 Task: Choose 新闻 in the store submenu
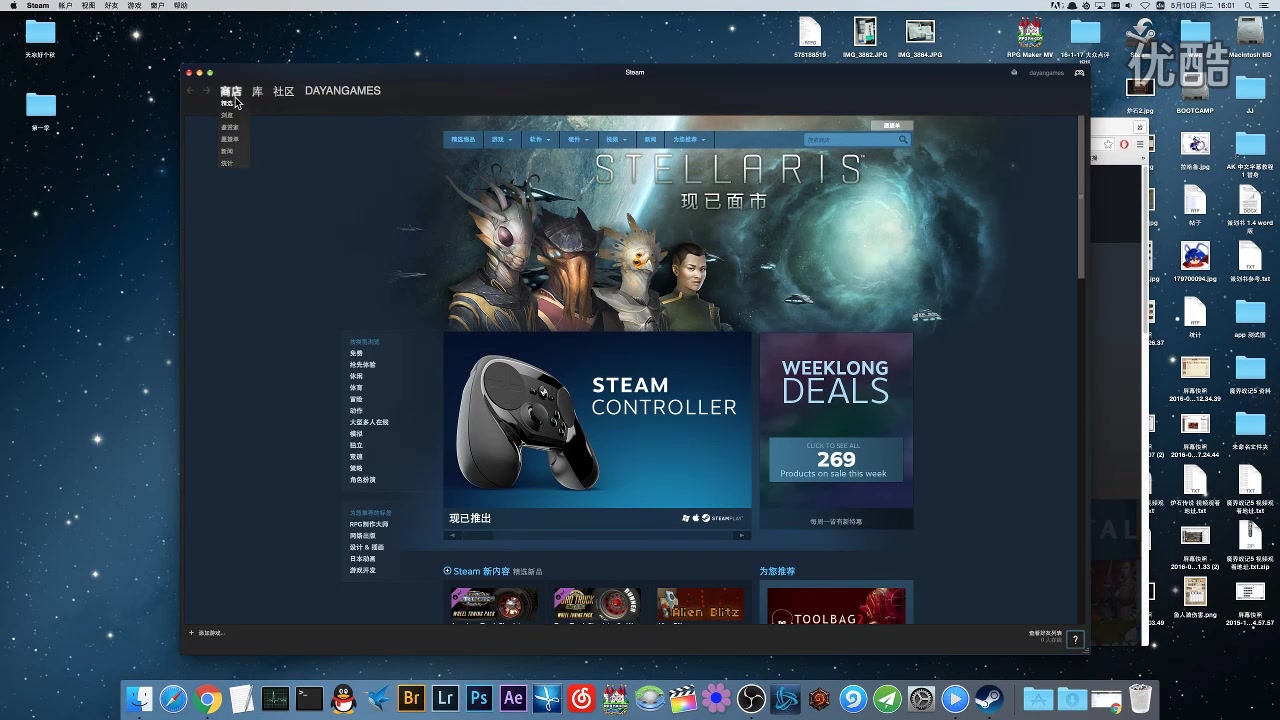point(227,151)
